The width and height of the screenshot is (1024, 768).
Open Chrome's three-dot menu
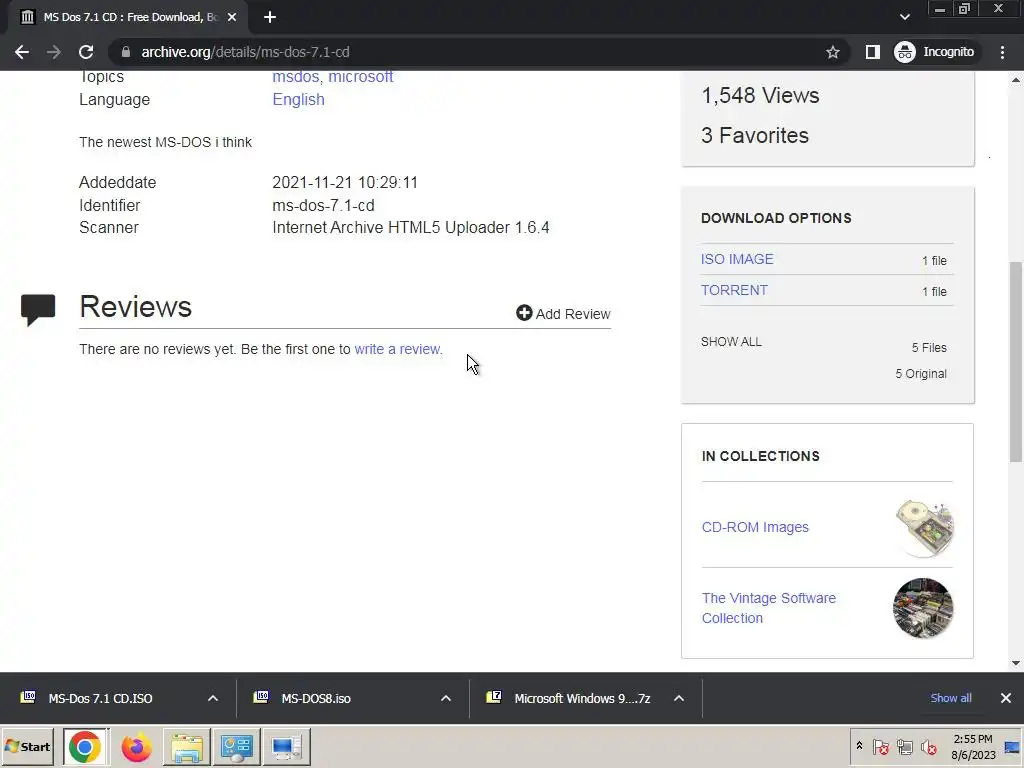[1002, 52]
